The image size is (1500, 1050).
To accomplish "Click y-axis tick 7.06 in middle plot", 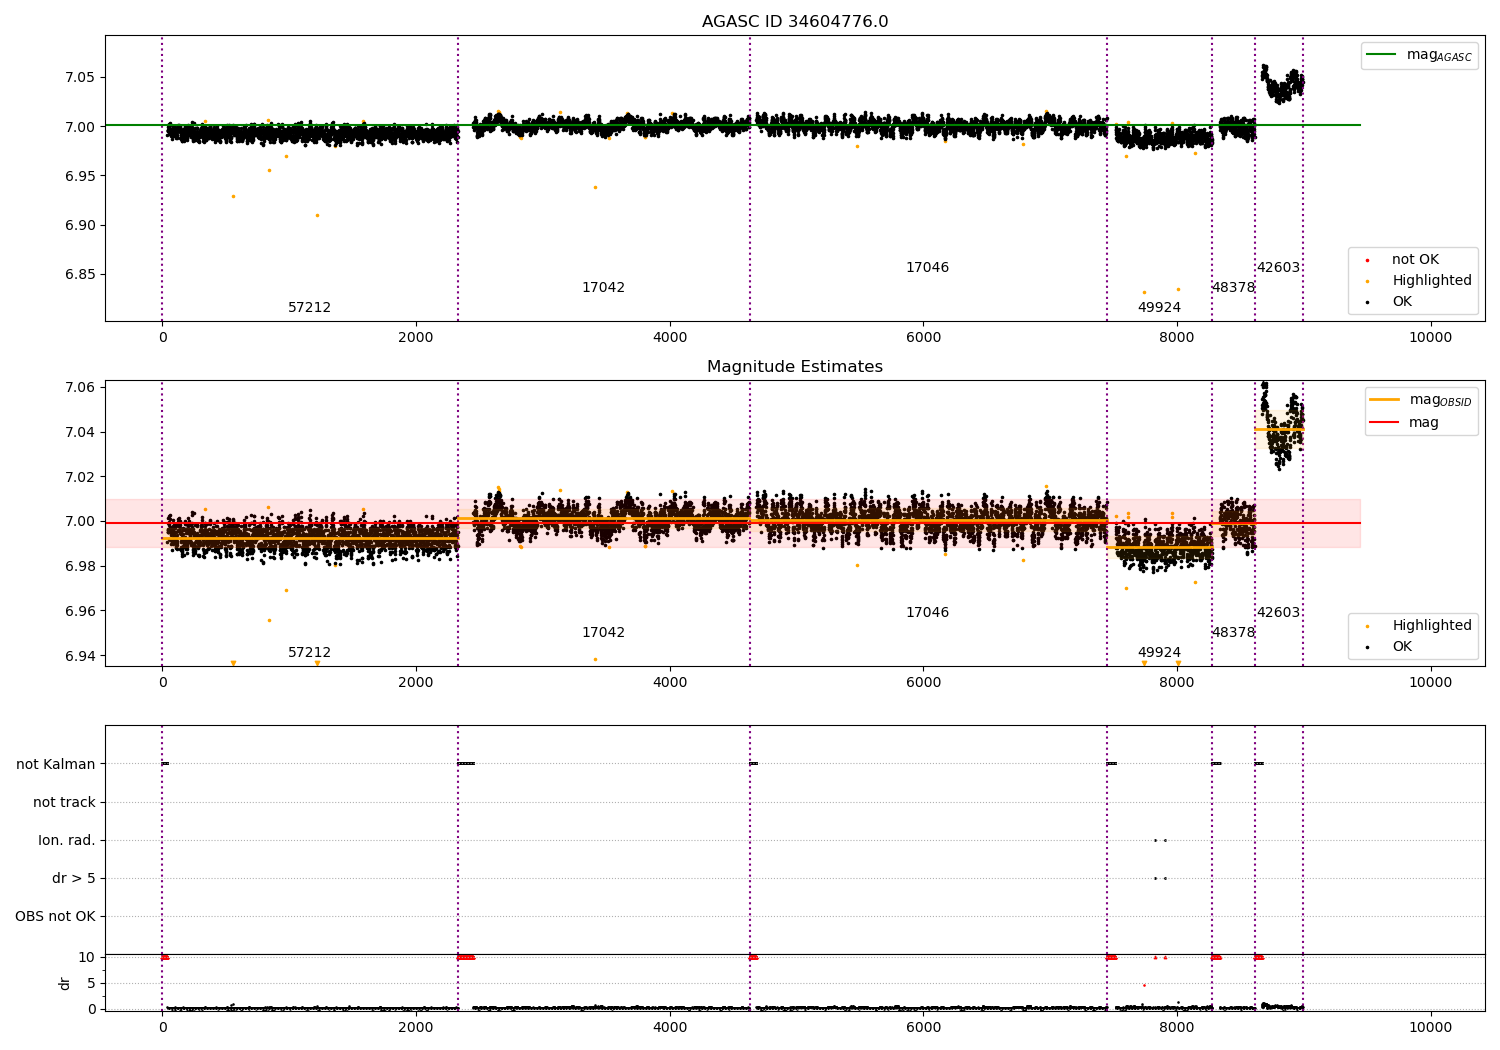I will coord(79,388).
